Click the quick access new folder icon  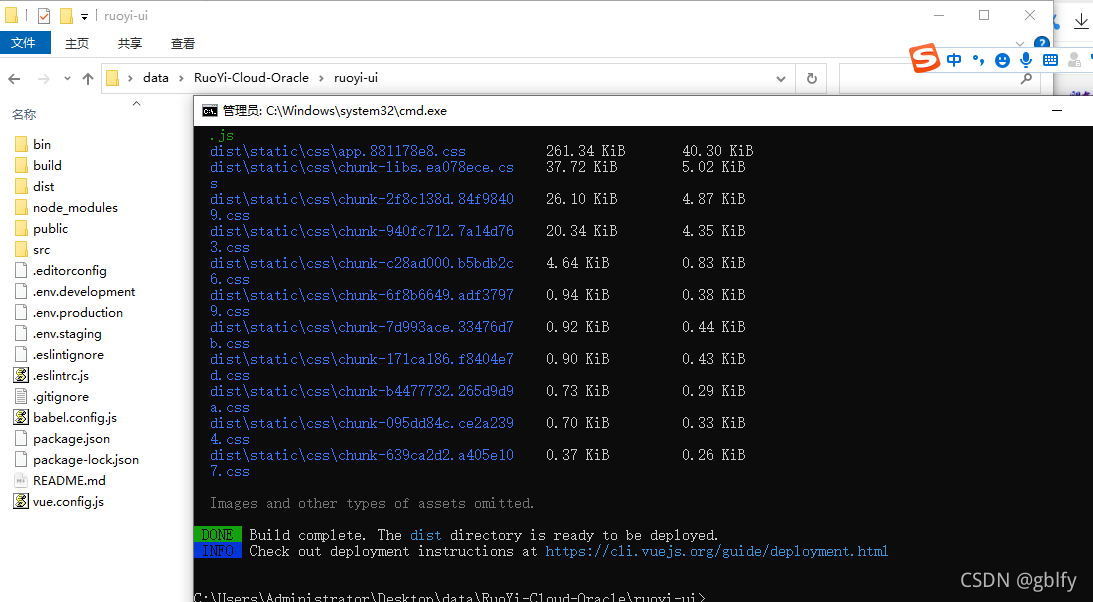tap(66, 15)
